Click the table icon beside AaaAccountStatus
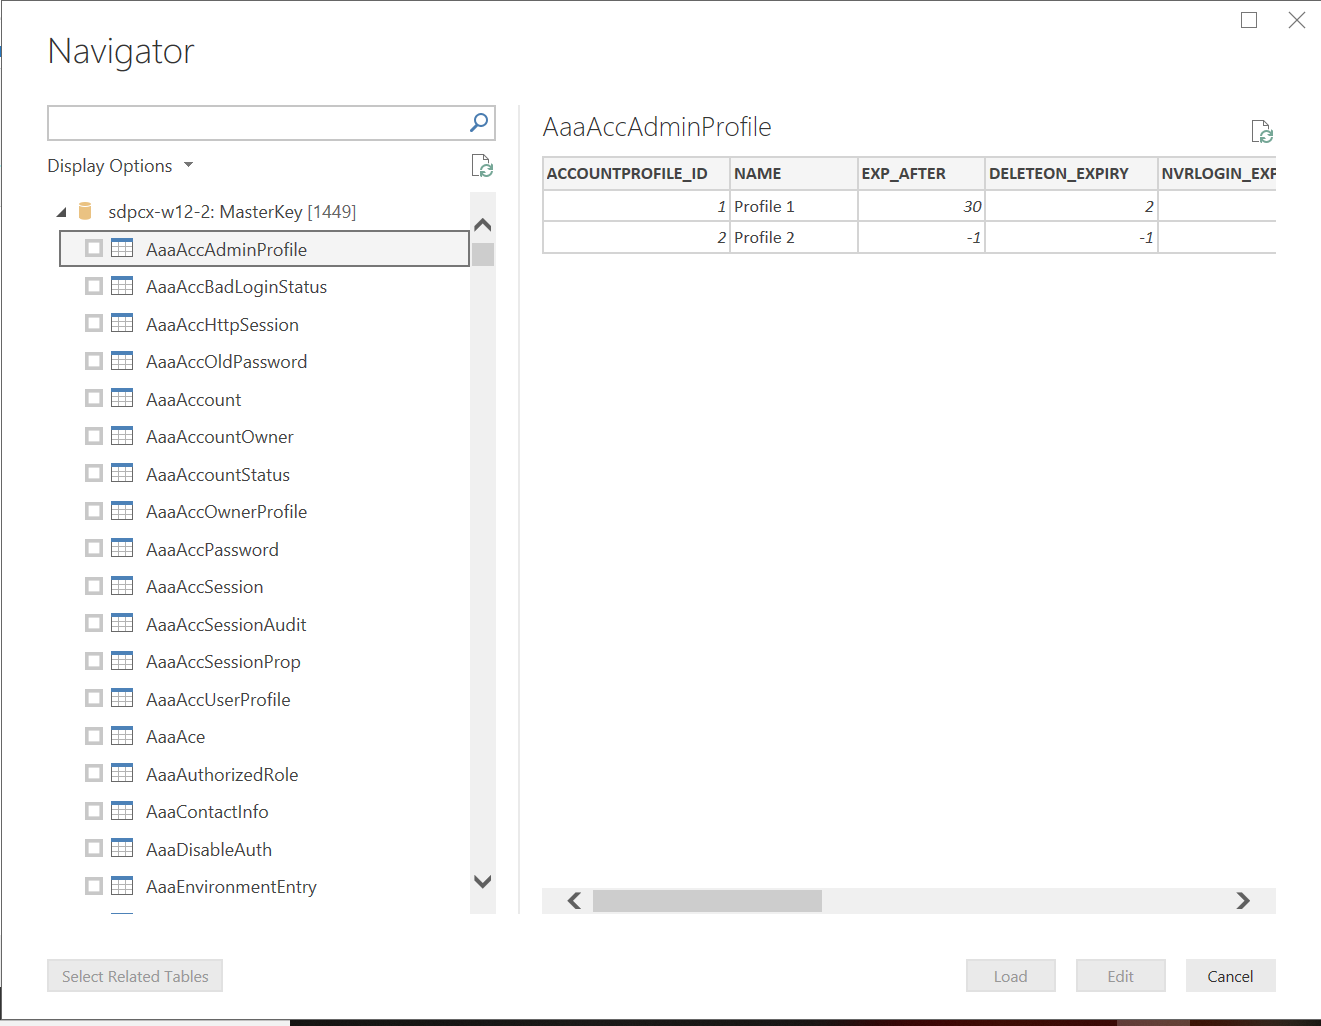Viewport: 1321px width, 1026px height. pyautogui.click(x=122, y=473)
